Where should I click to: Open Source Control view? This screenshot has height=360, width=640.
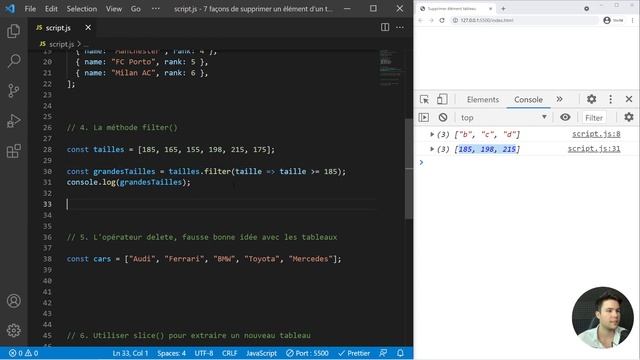[13, 91]
